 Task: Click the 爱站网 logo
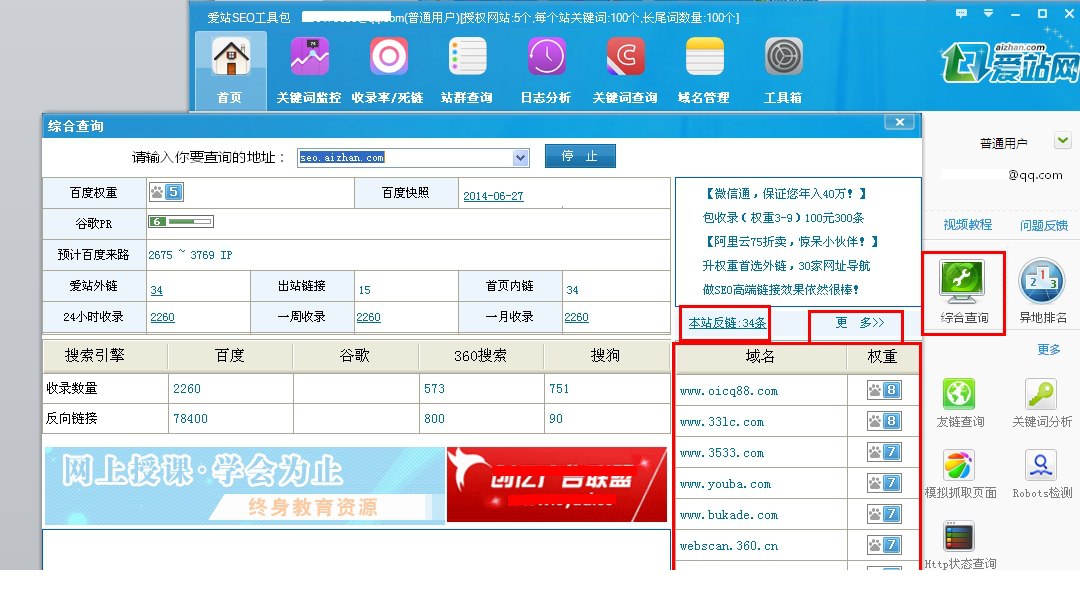click(x=1010, y=62)
